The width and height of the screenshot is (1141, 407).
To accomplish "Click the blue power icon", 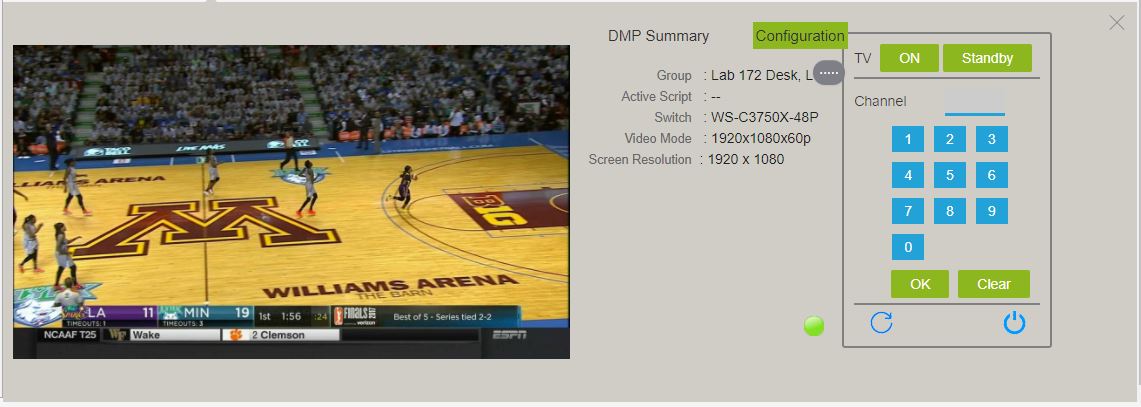I will pyautogui.click(x=1014, y=323).
